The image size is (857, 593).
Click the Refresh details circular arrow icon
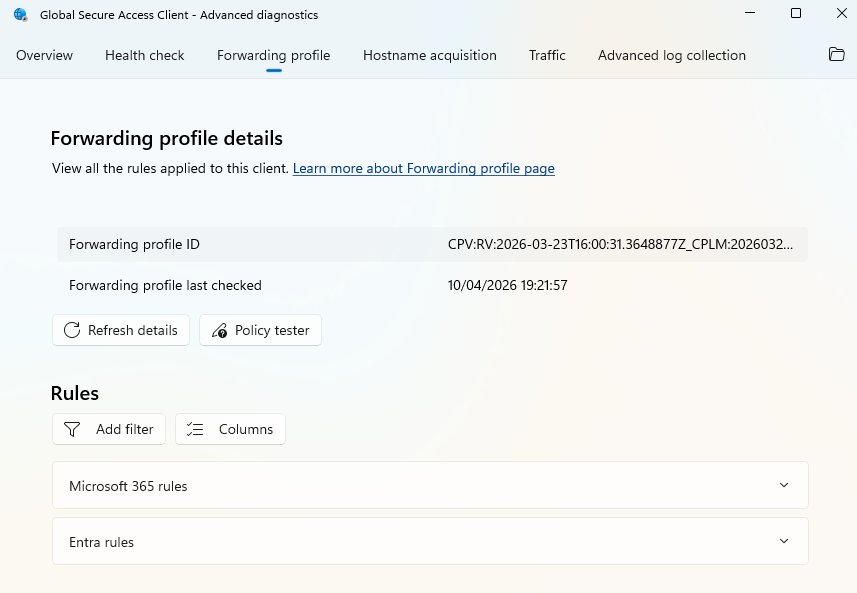(x=71, y=330)
